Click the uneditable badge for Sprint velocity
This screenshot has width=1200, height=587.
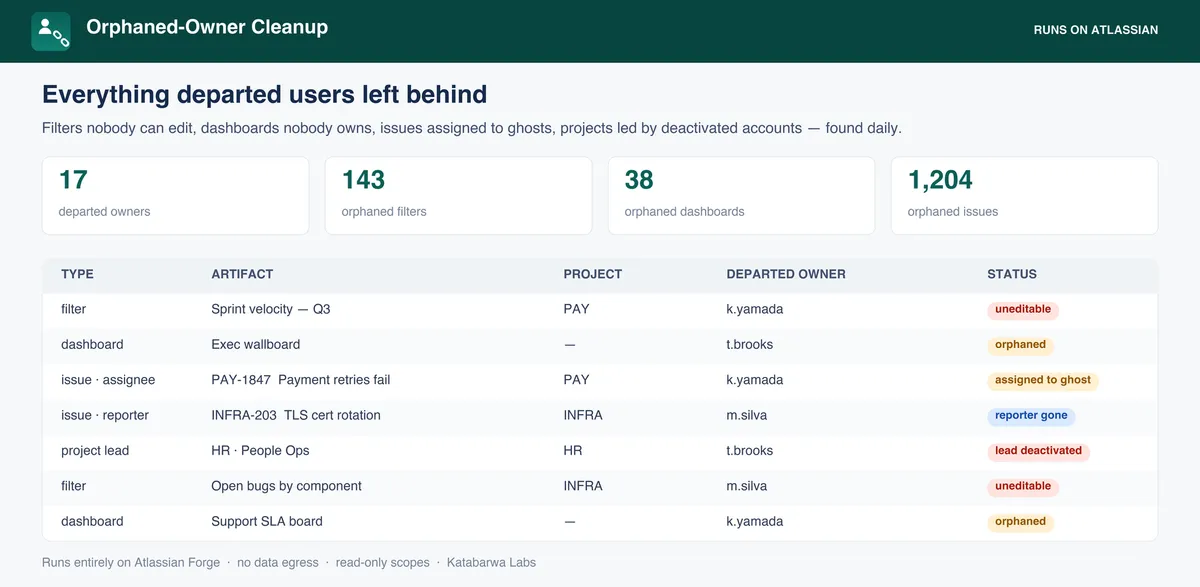click(x=1023, y=310)
